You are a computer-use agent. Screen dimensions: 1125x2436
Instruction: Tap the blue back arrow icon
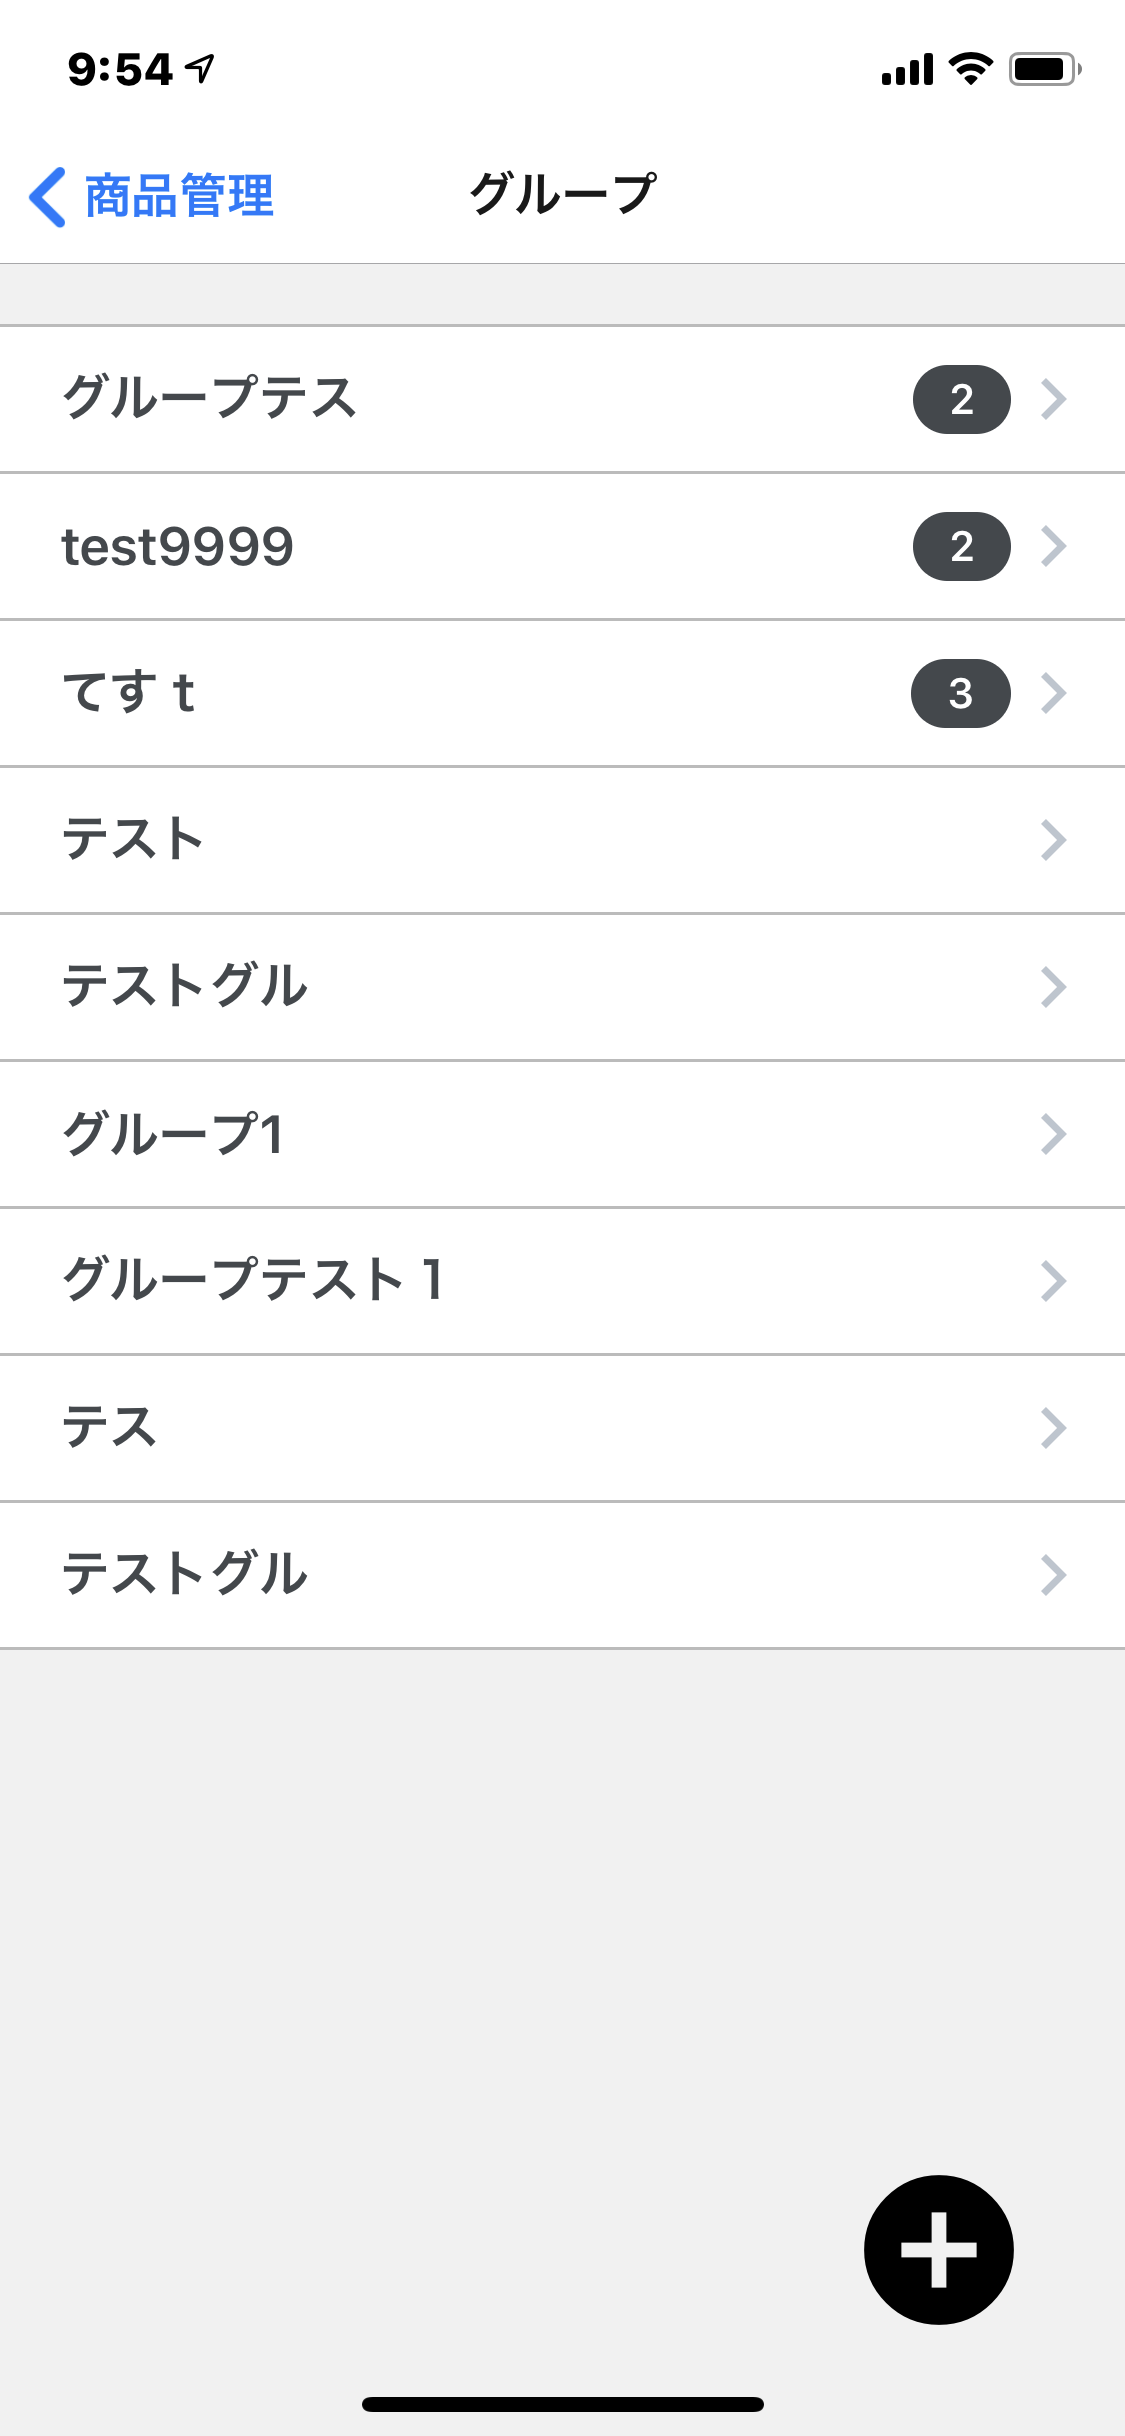coord(47,197)
